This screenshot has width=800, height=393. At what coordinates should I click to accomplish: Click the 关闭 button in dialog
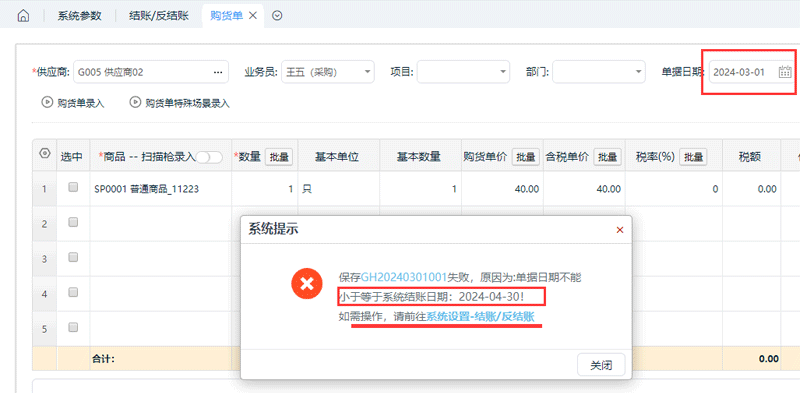601,365
